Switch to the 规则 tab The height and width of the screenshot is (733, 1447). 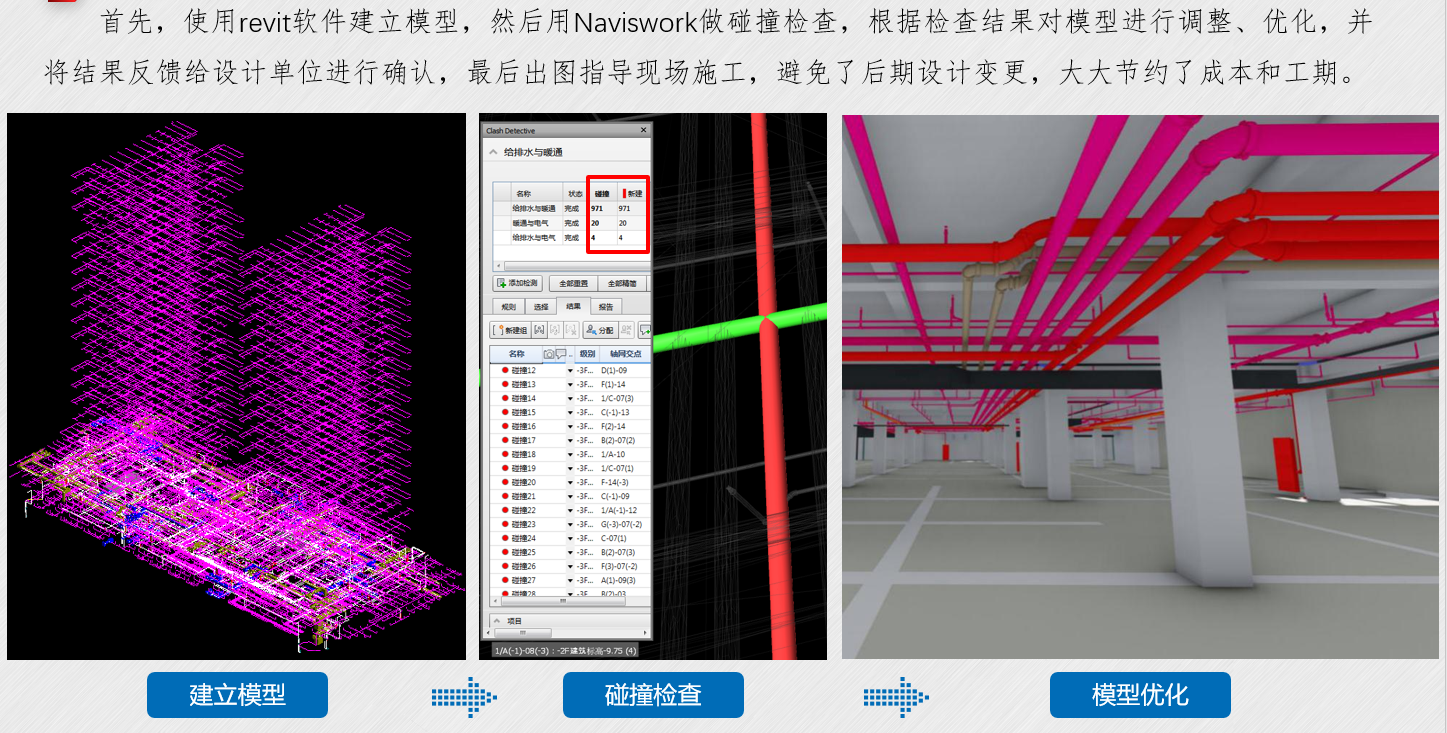click(509, 306)
